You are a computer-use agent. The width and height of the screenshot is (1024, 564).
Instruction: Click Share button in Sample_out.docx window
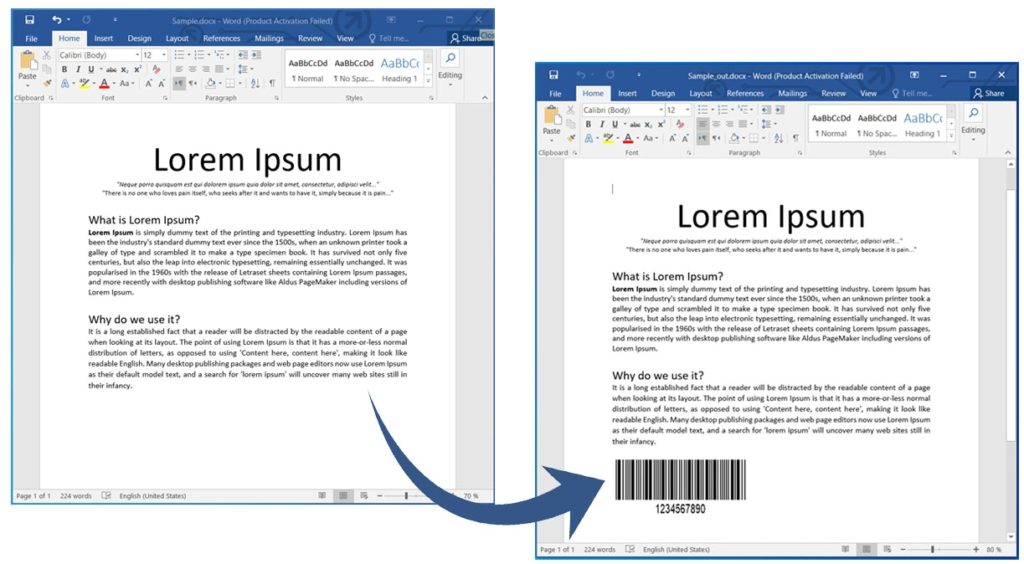point(988,93)
